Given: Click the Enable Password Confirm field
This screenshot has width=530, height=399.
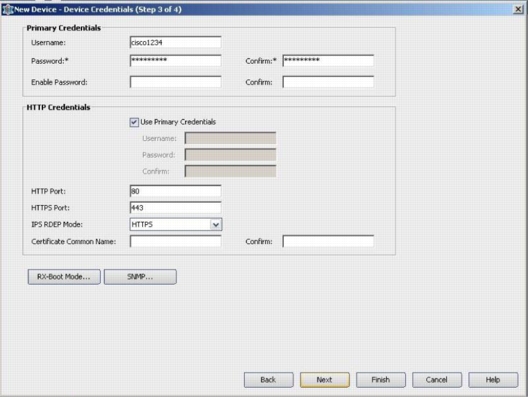Looking at the screenshot, I should (x=328, y=82).
